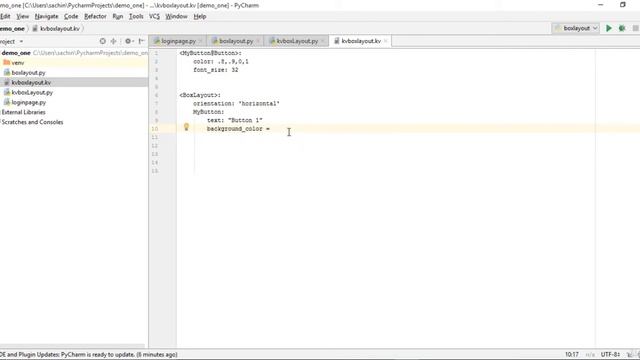This screenshot has height=360, width=640.
Task: Open the Navigate menu
Action: pos(46,16)
